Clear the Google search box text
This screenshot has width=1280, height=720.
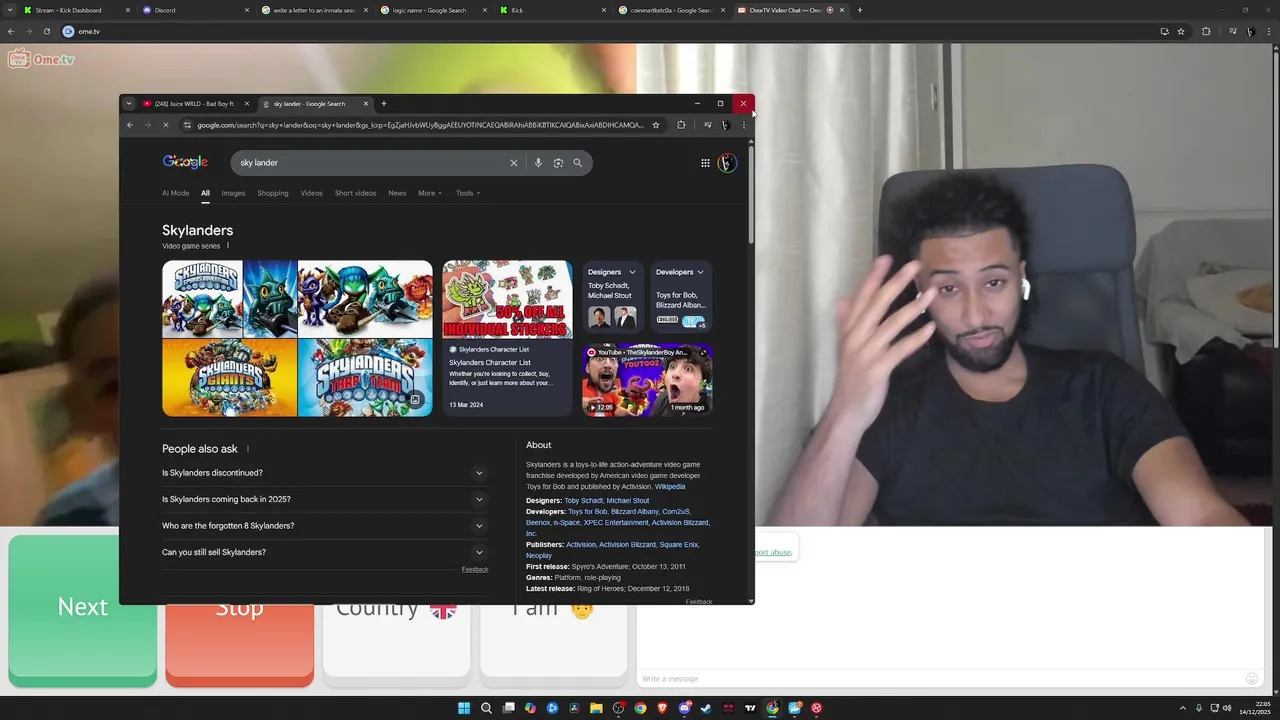(514, 163)
